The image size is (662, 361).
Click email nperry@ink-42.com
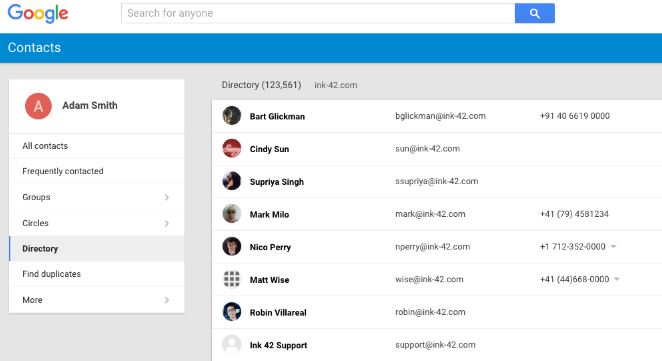(x=432, y=247)
